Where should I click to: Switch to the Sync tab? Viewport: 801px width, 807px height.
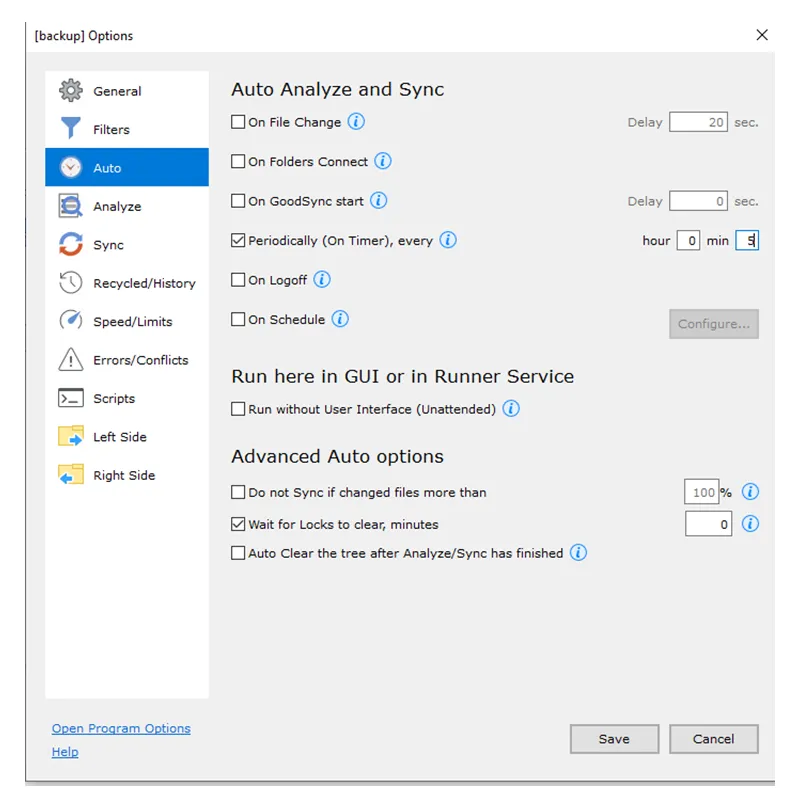click(127, 244)
